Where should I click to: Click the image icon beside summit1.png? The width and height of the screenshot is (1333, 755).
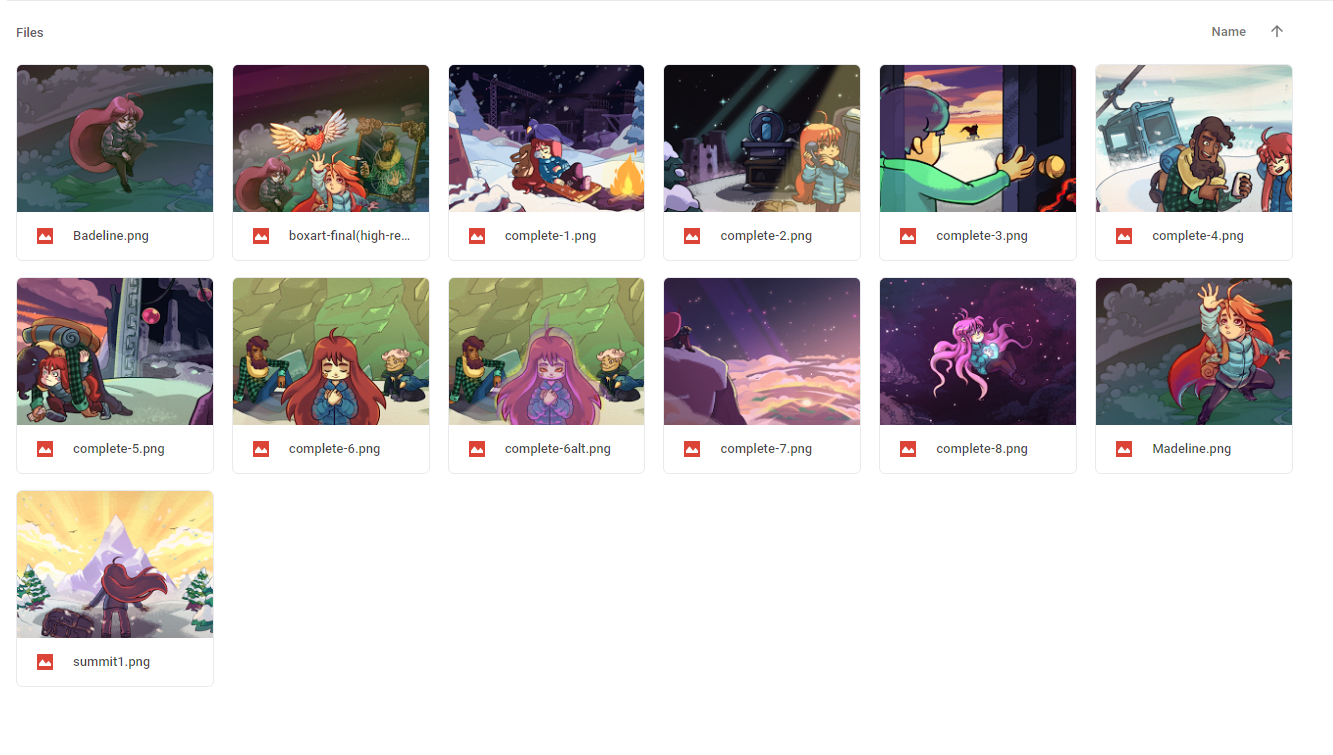pos(45,662)
